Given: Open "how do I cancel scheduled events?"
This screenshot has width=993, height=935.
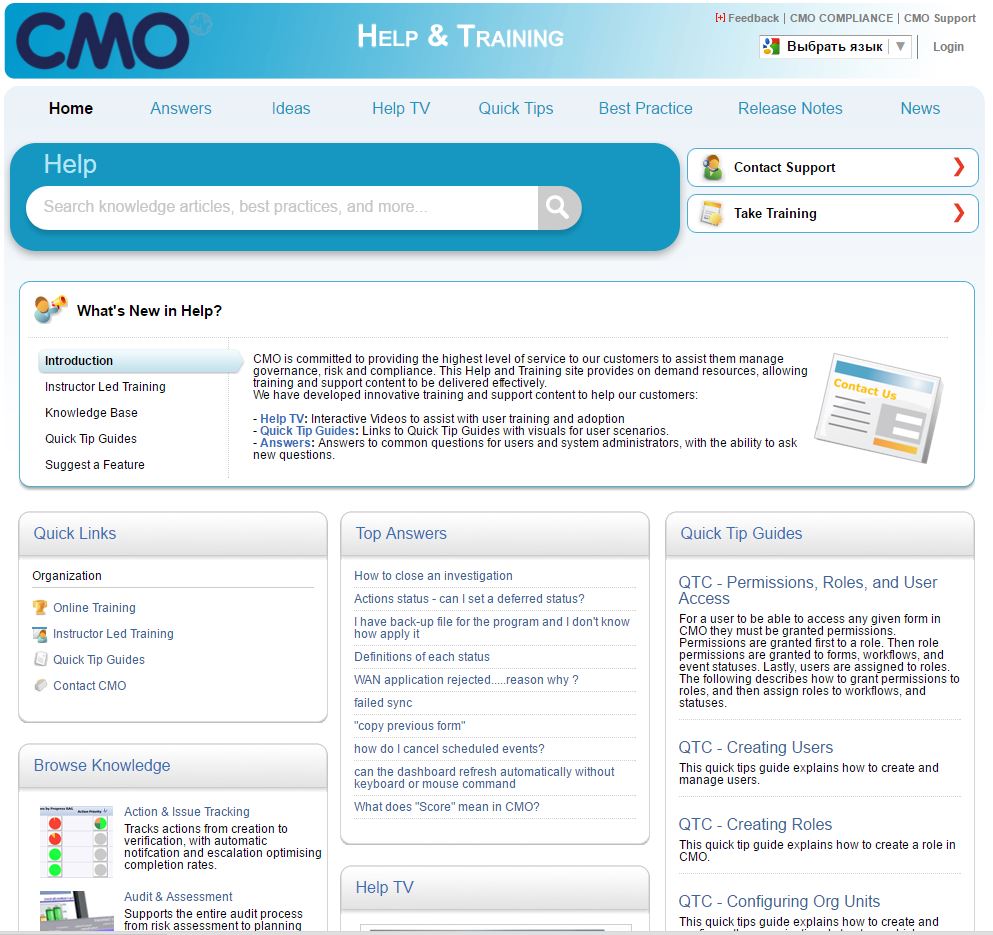Looking at the screenshot, I should [449, 749].
